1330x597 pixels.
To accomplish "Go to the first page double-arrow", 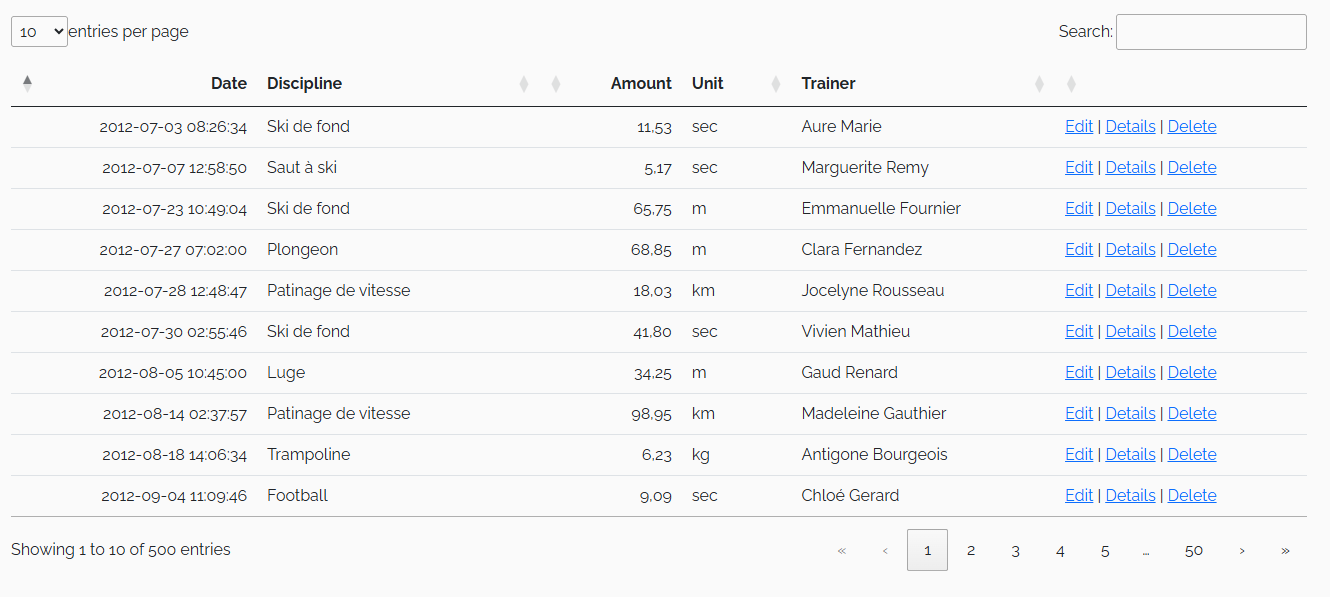I will click(841, 550).
